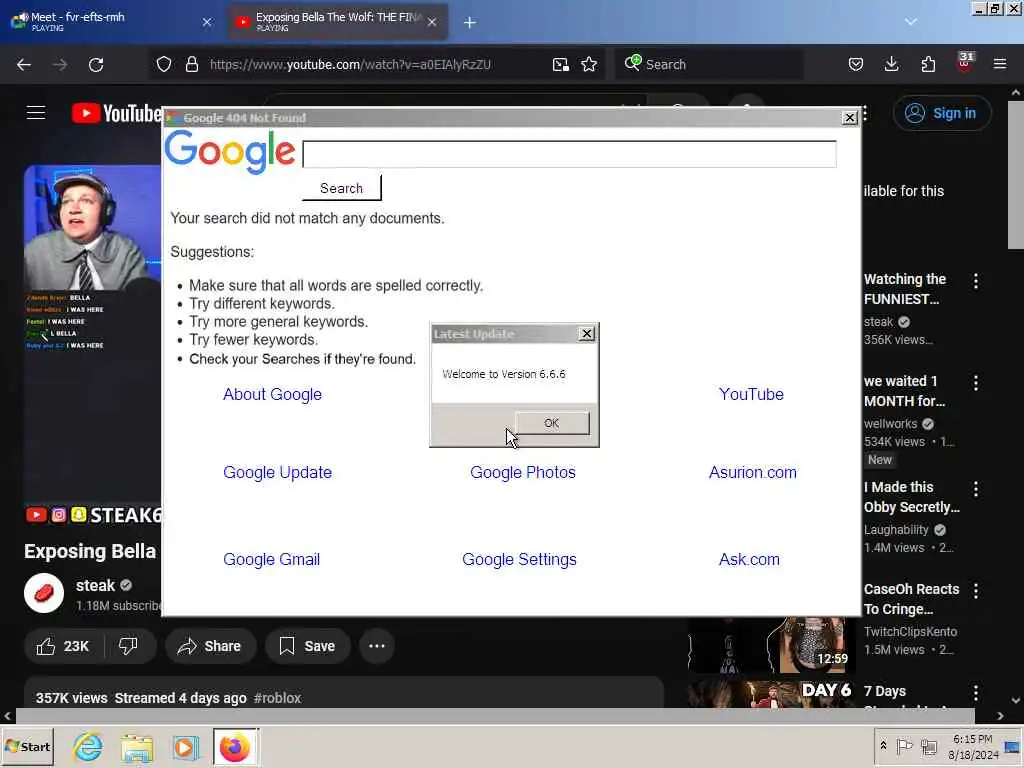The height and width of the screenshot is (768, 1024).
Task: Open Windows Media Player from taskbar
Action: pyautogui.click(x=185, y=747)
